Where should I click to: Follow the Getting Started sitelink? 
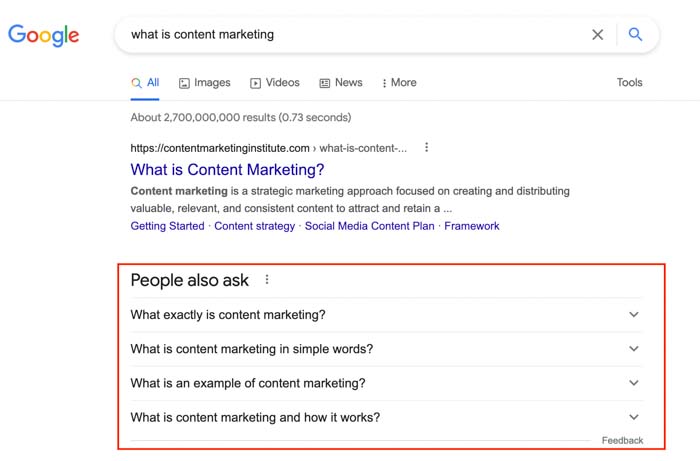pyautogui.click(x=167, y=226)
